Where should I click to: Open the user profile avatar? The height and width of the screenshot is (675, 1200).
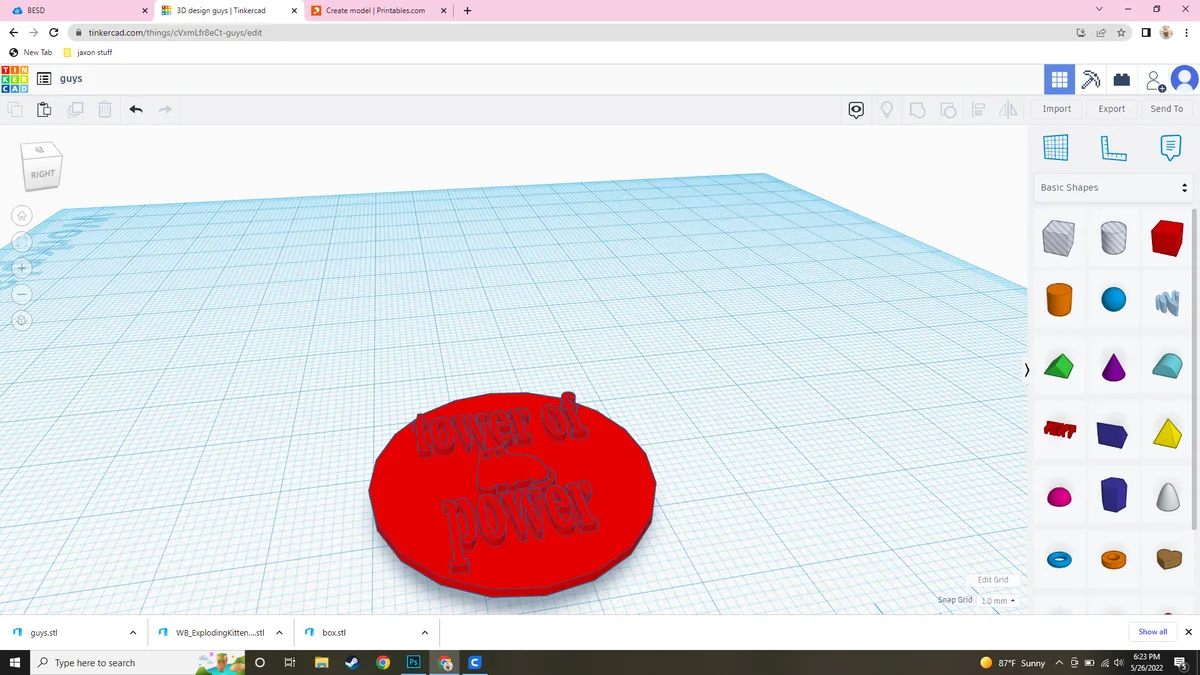click(x=1185, y=79)
